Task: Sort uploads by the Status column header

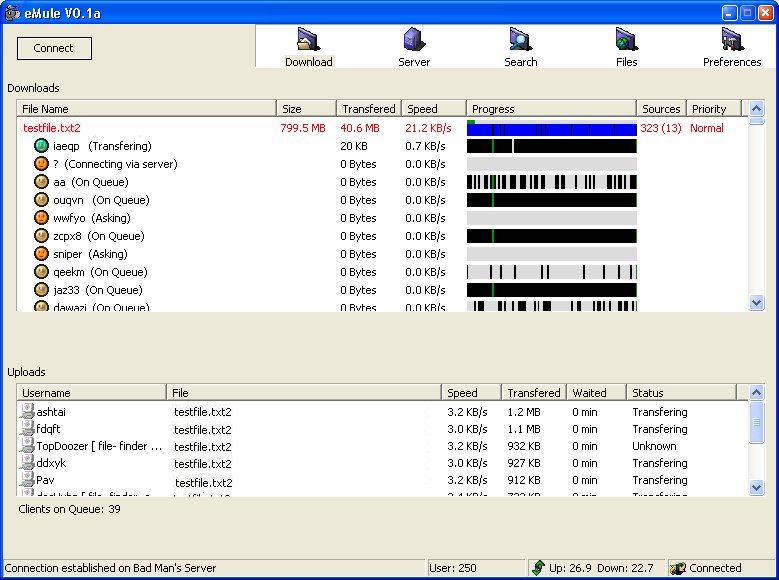Action: pyautogui.click(x=681, y=393)
